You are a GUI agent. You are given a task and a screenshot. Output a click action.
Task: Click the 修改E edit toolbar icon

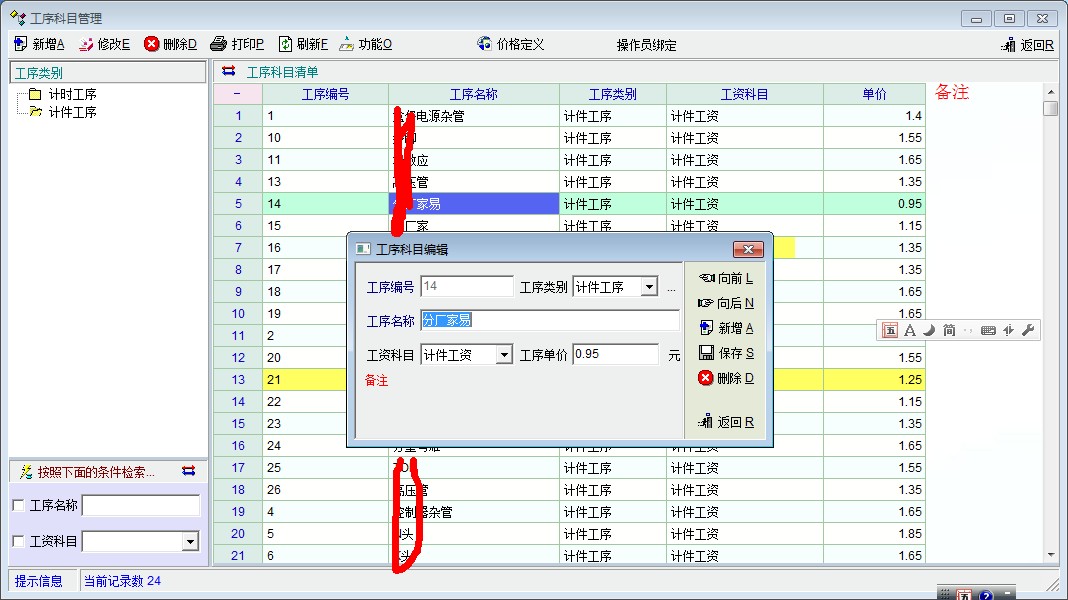pos(86,44)
